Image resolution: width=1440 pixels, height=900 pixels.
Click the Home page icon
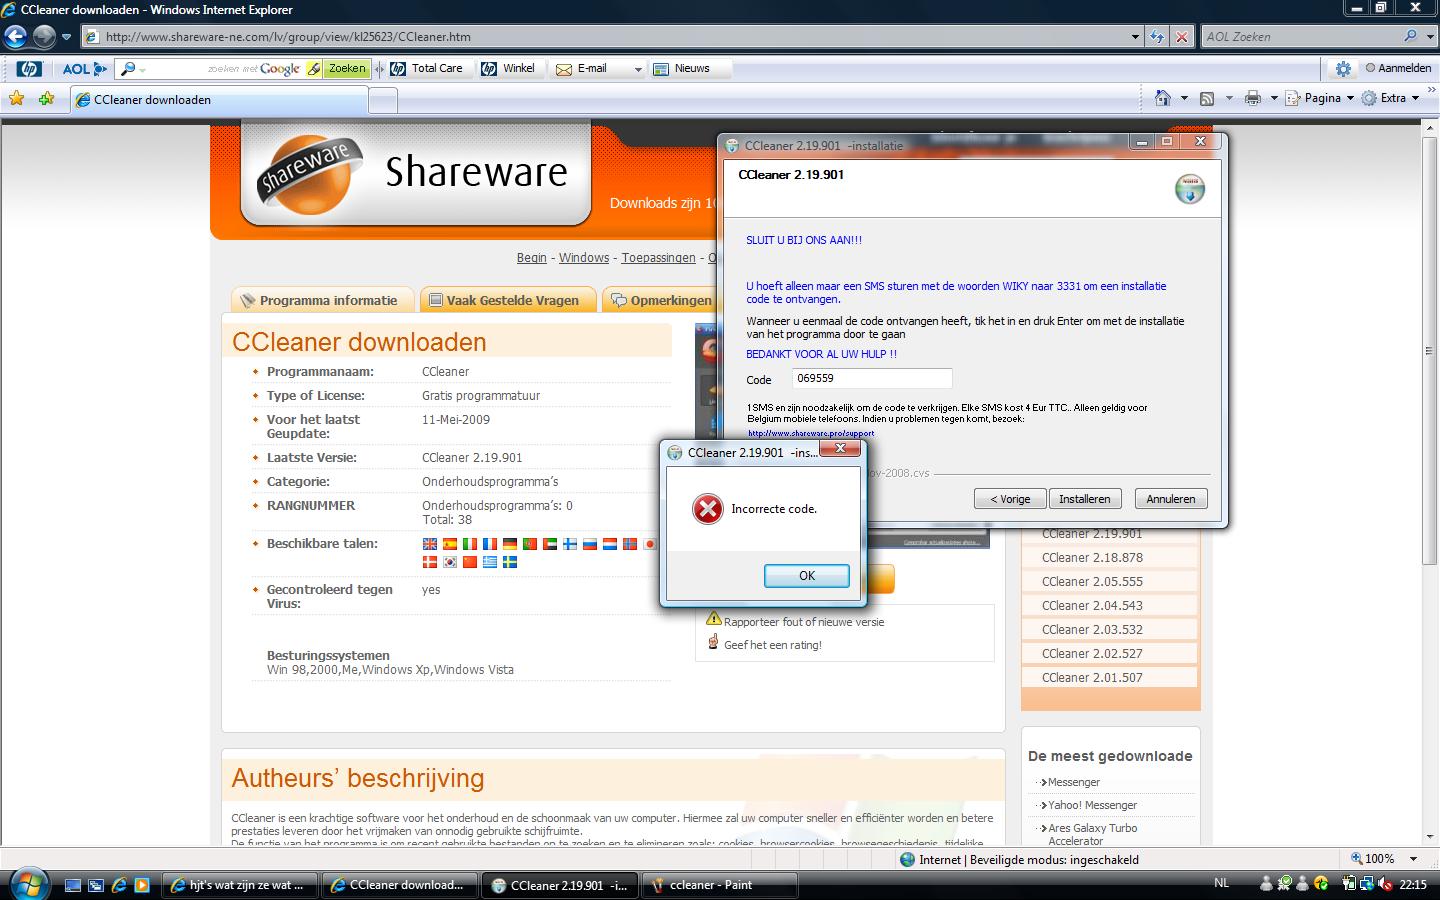click(x=1162, y=98)
